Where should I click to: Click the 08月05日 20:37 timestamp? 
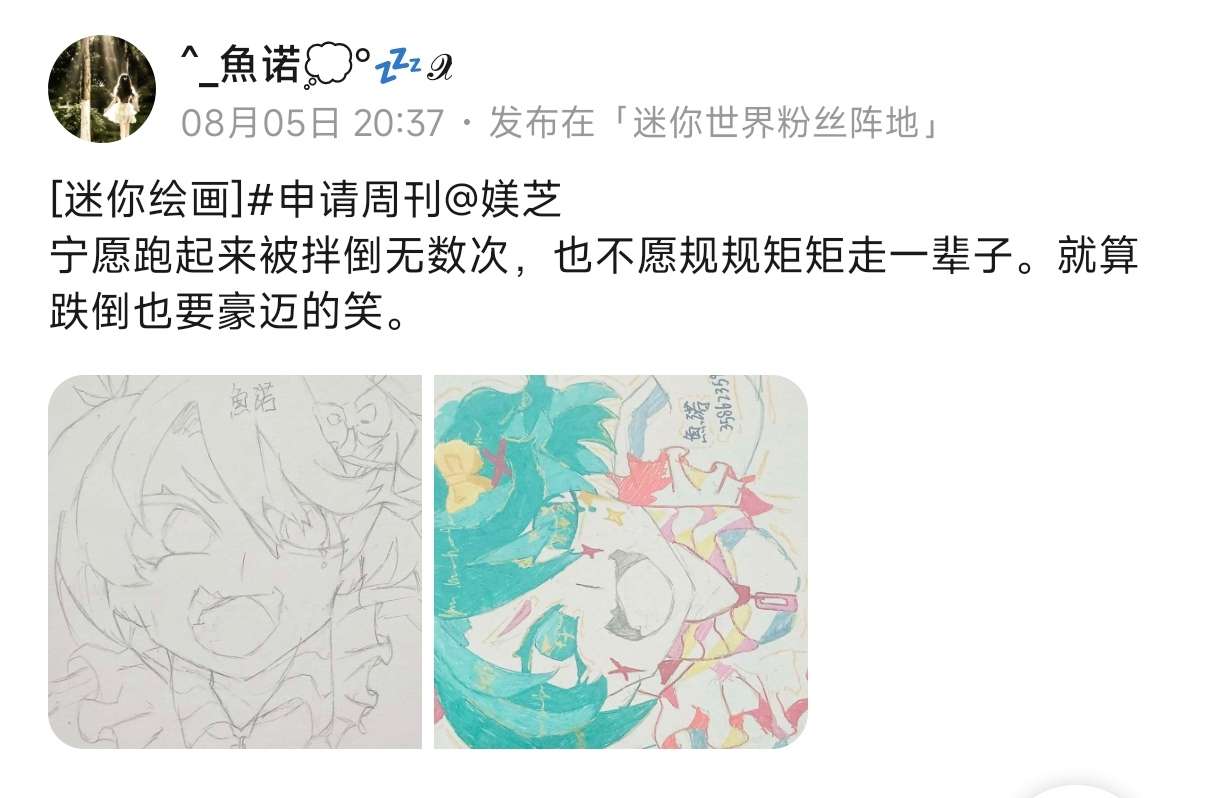[311, 123]
